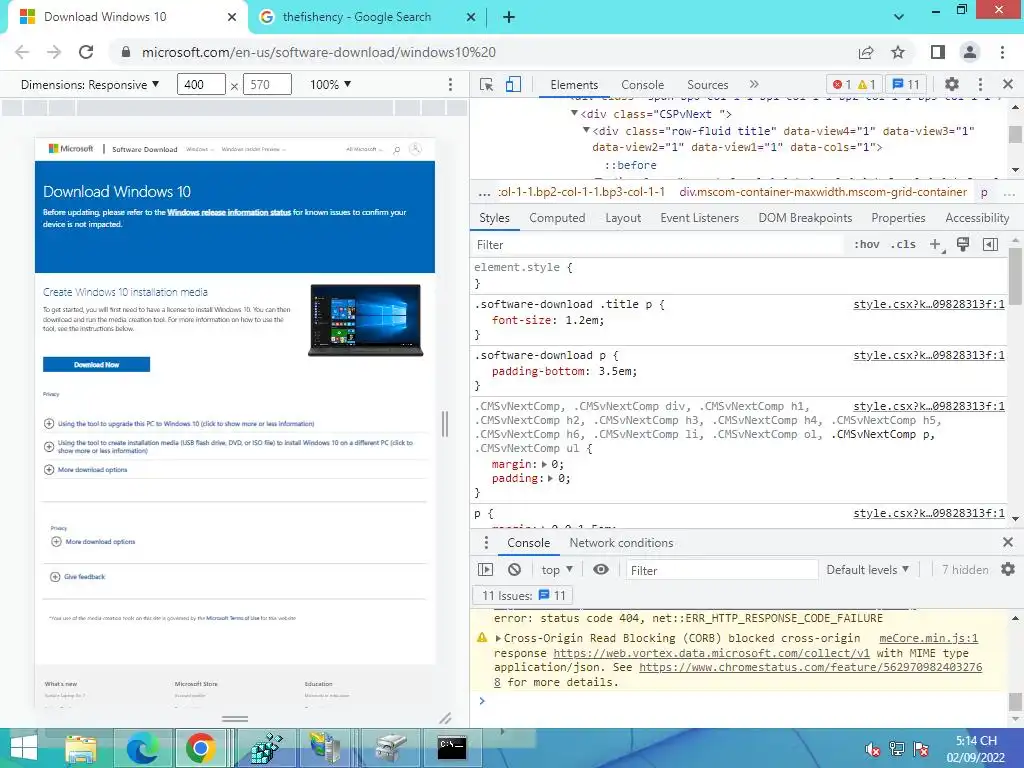Viewport: 1024px width, 768px height.
Task: Open the tab search chevron in title bar
Action: (x=899, y=17)
